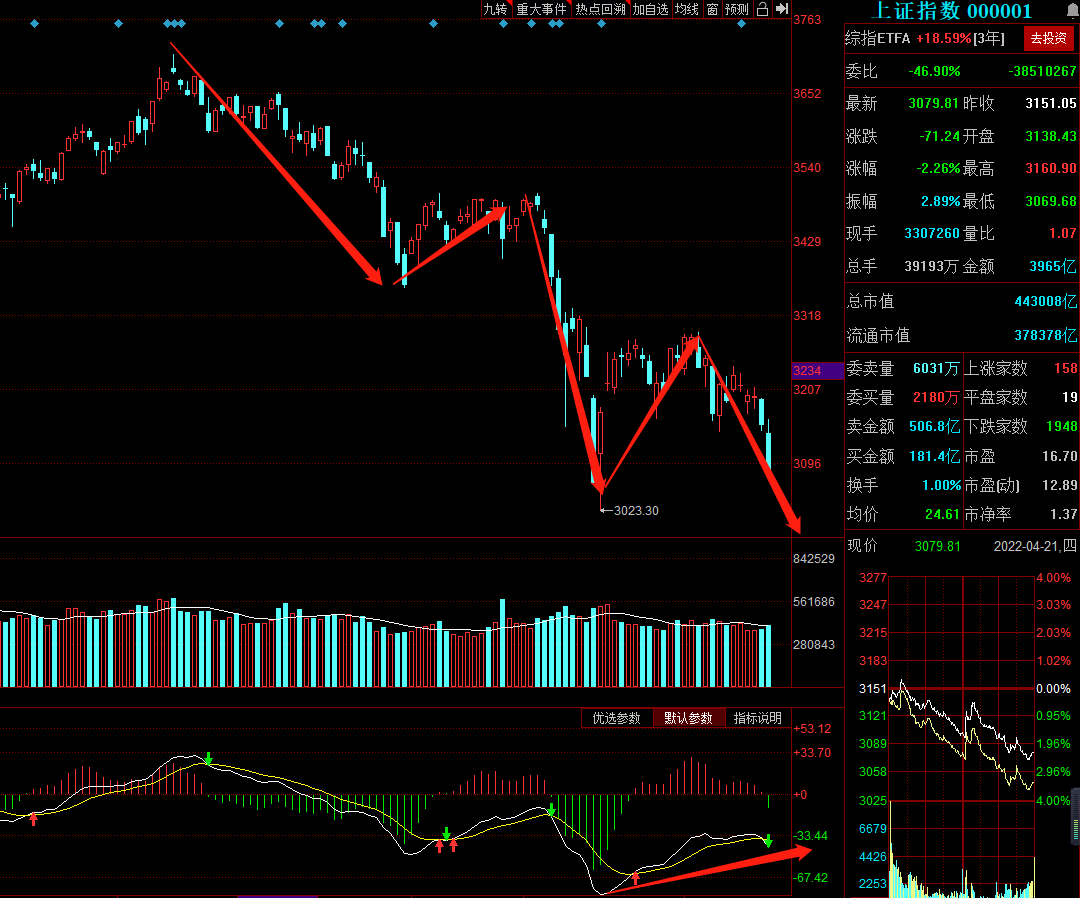The height and width of the screenshot is (898, 1080).
Task: Toggle 均线 moving average lines
Action: [687, 9]
